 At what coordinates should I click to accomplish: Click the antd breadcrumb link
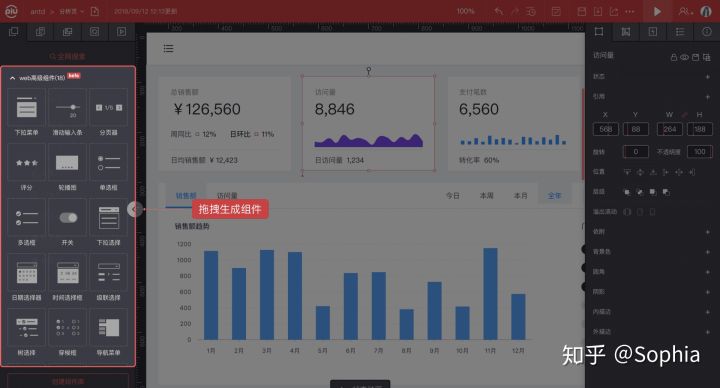(x=38, y=11)
